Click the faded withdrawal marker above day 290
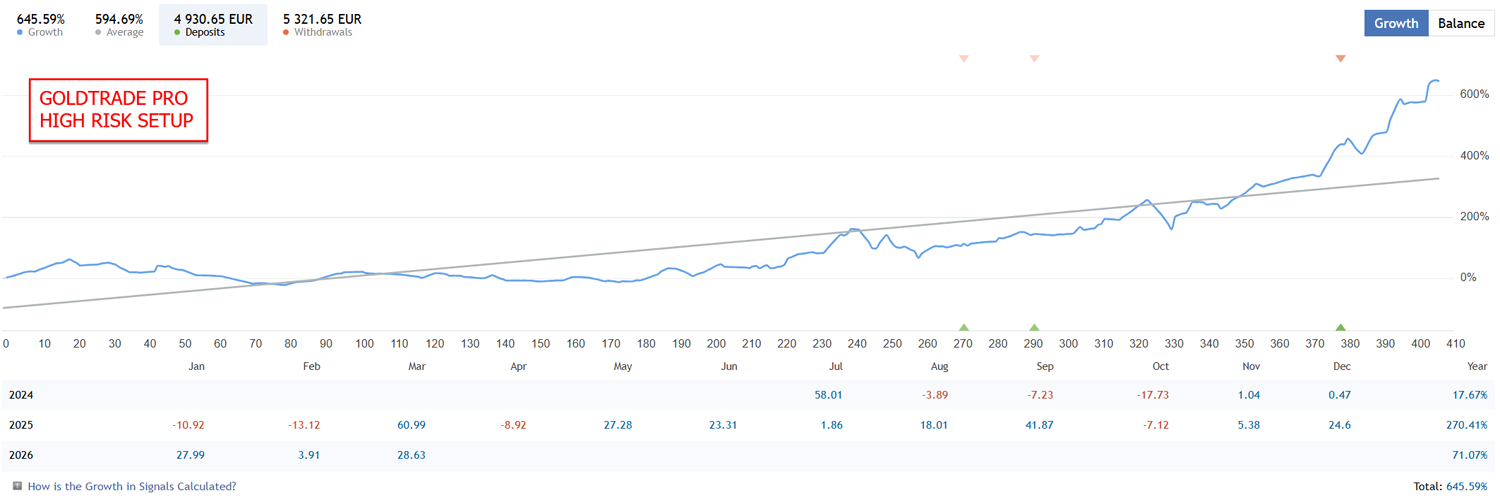This screenshot has width=1500, height=500. [x=1034, y=59]
